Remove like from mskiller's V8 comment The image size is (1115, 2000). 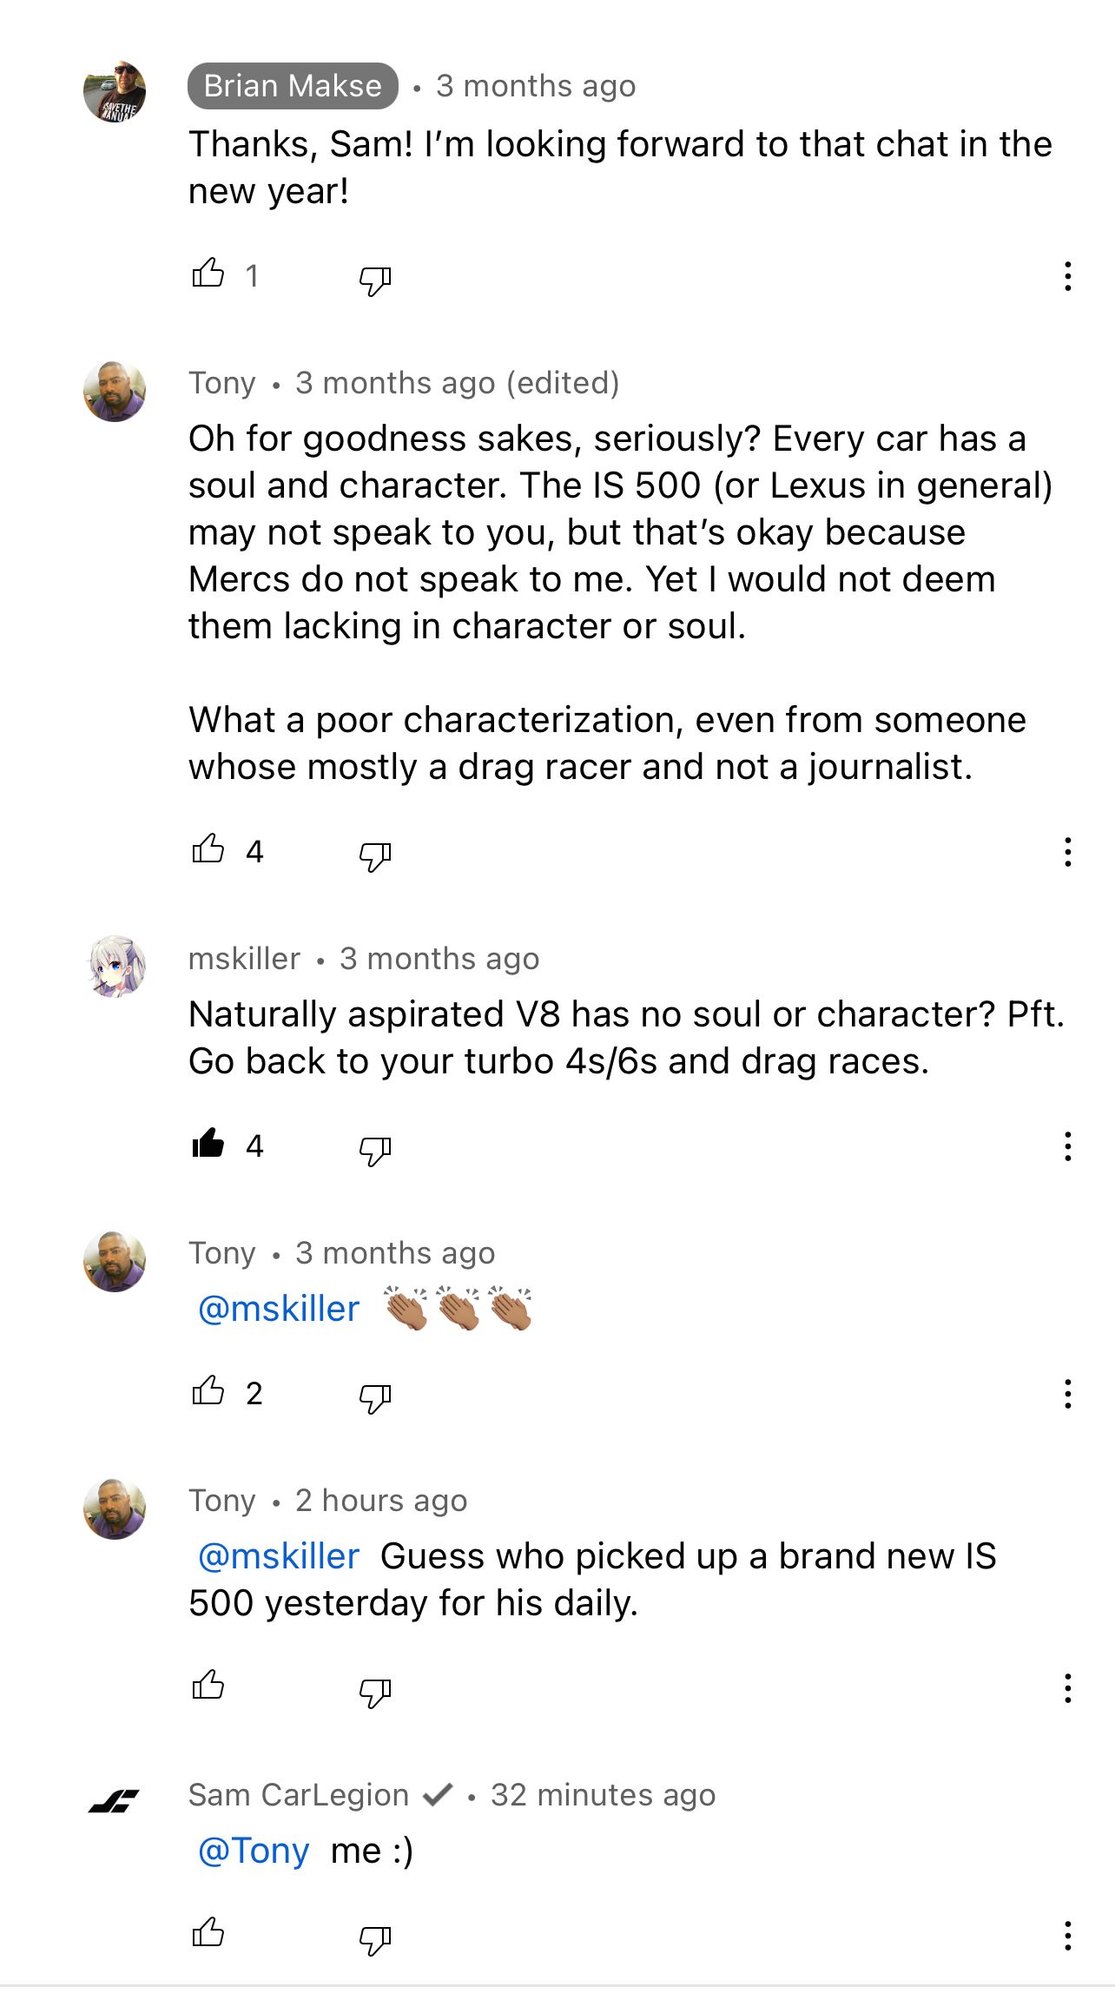[x=208, y=1143]
